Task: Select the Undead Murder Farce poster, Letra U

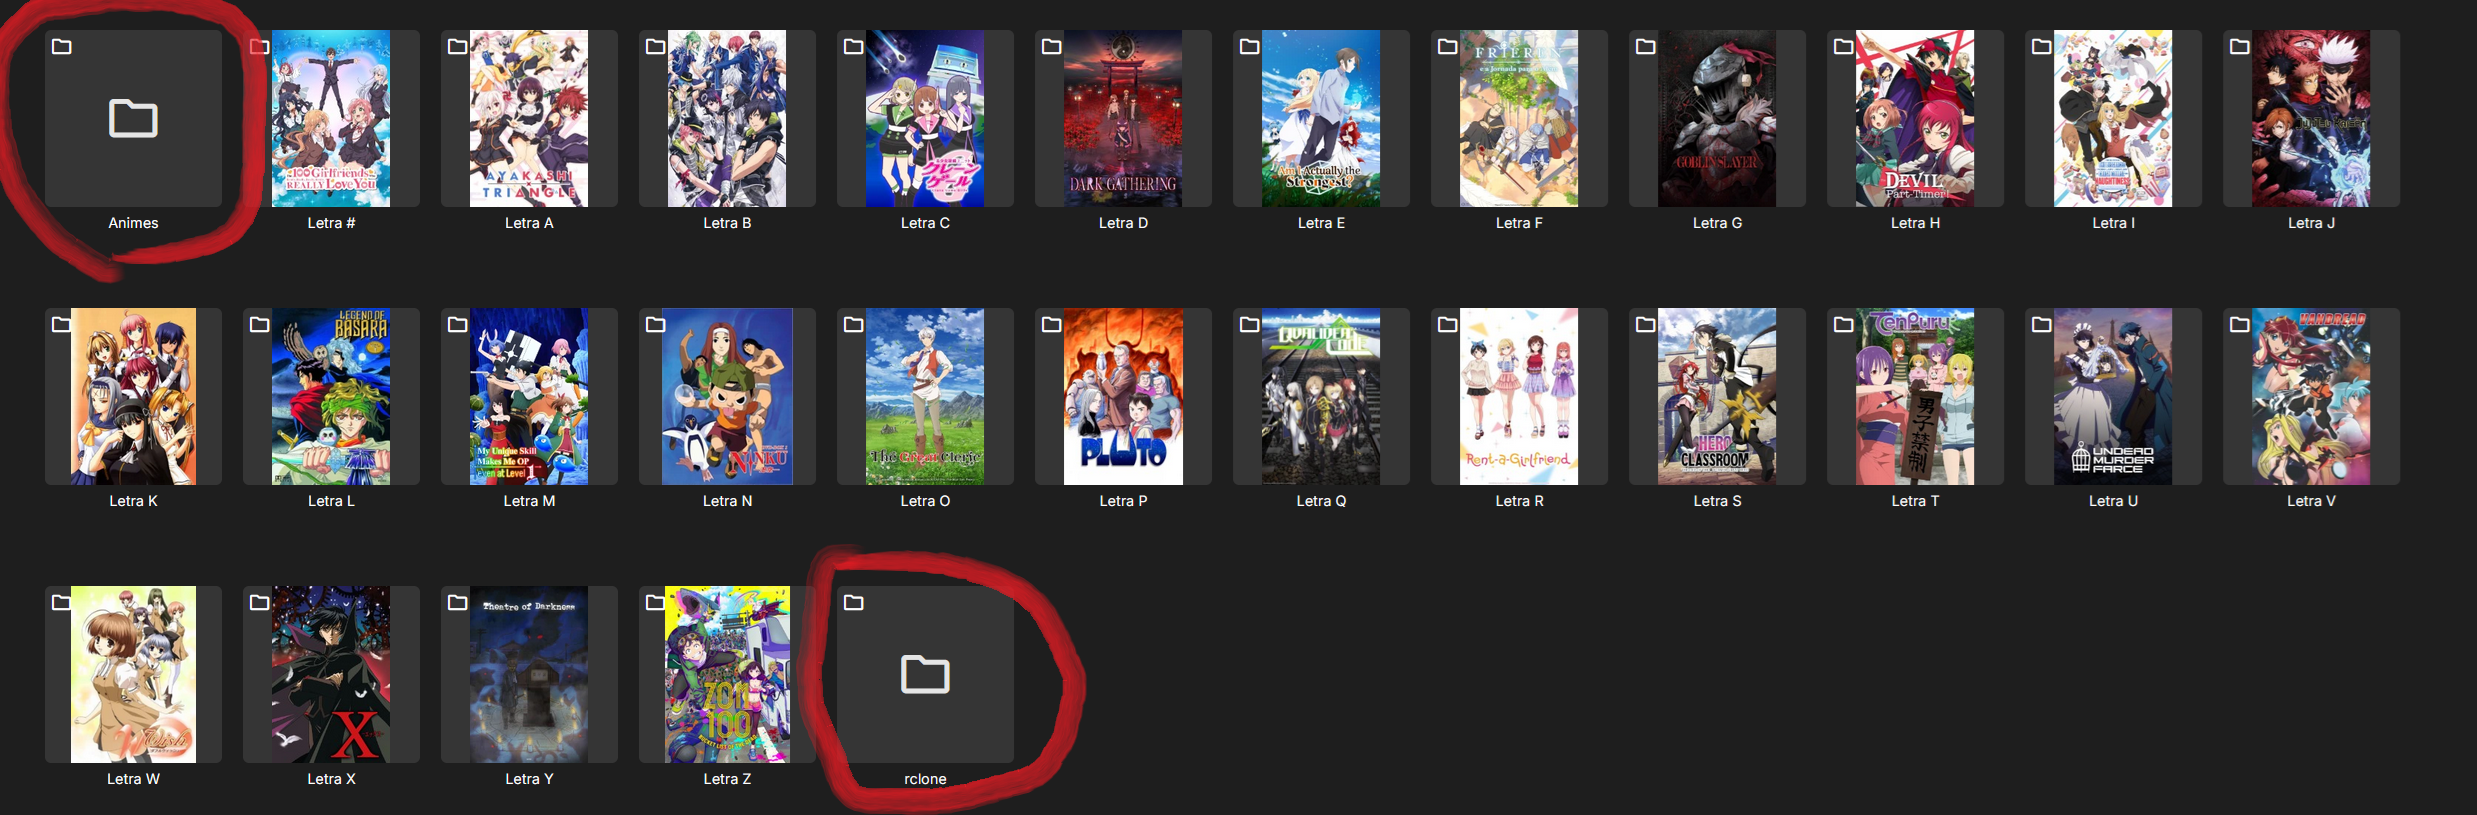Action: [2113, 396]
